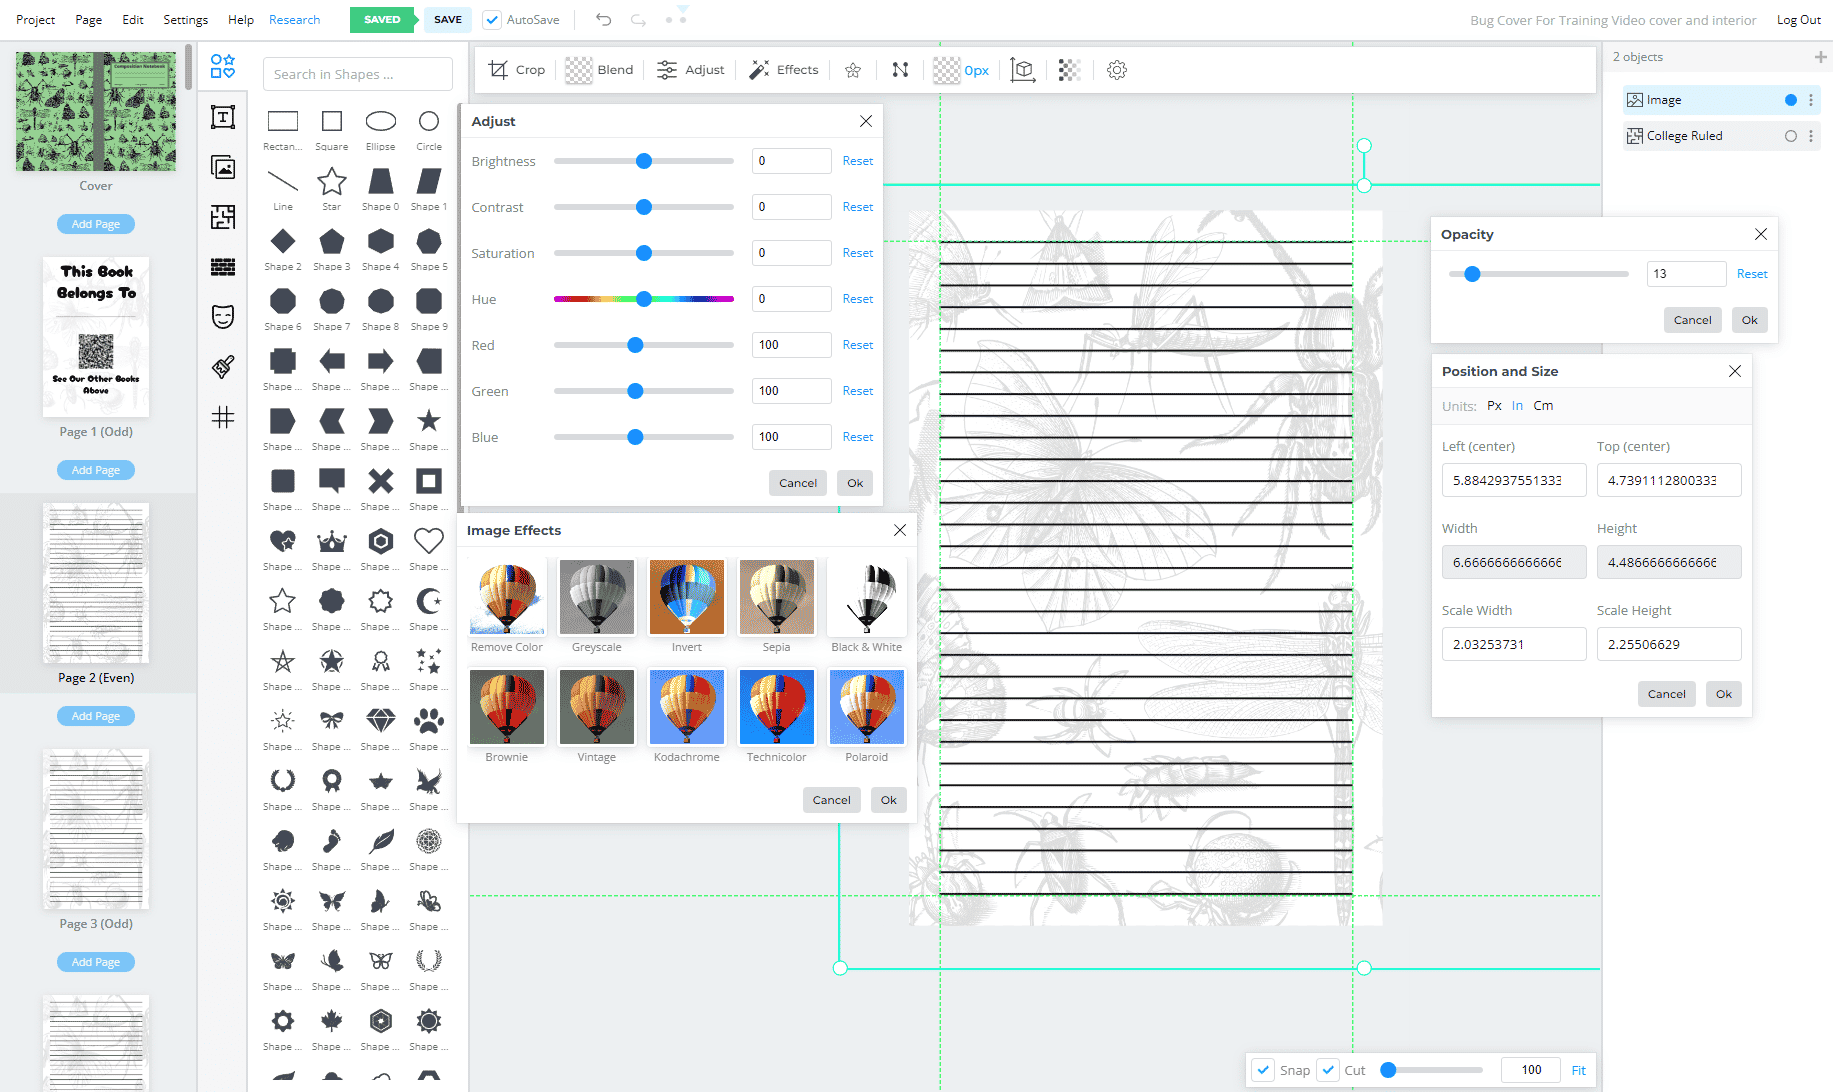Open the Text tool in sidebar
This screenshot has height=1092, width=1833.
point(223,118)
